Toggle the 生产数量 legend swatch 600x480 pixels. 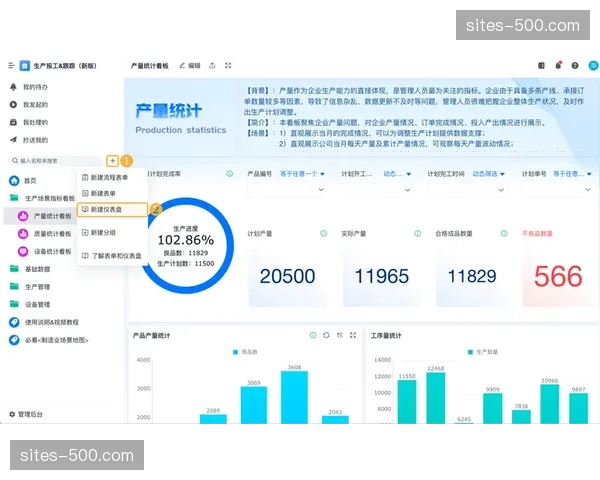471,352
